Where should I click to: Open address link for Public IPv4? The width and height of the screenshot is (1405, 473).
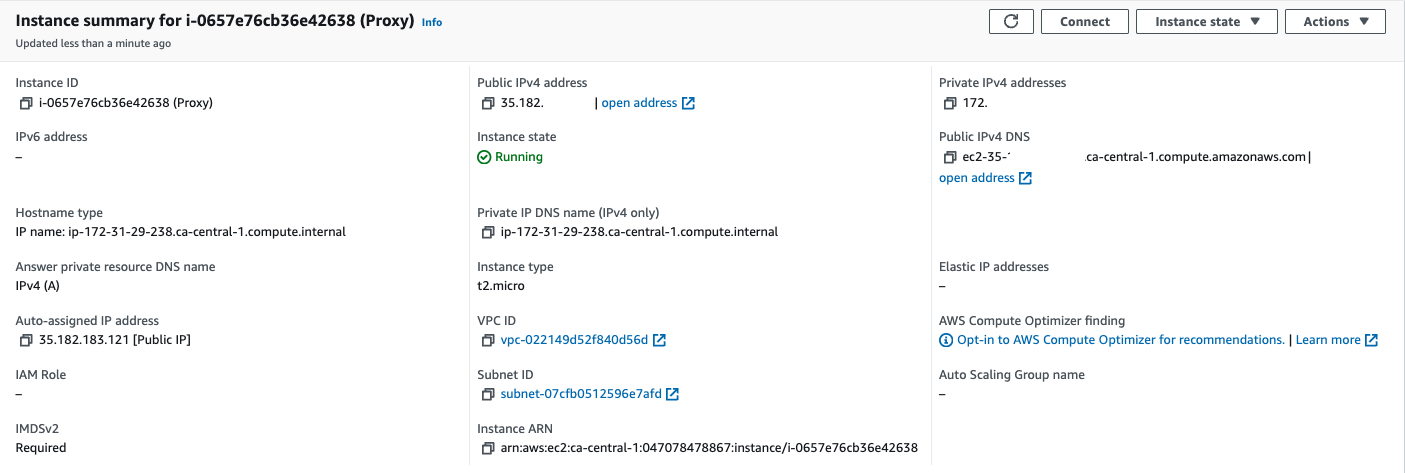[639, 103]
